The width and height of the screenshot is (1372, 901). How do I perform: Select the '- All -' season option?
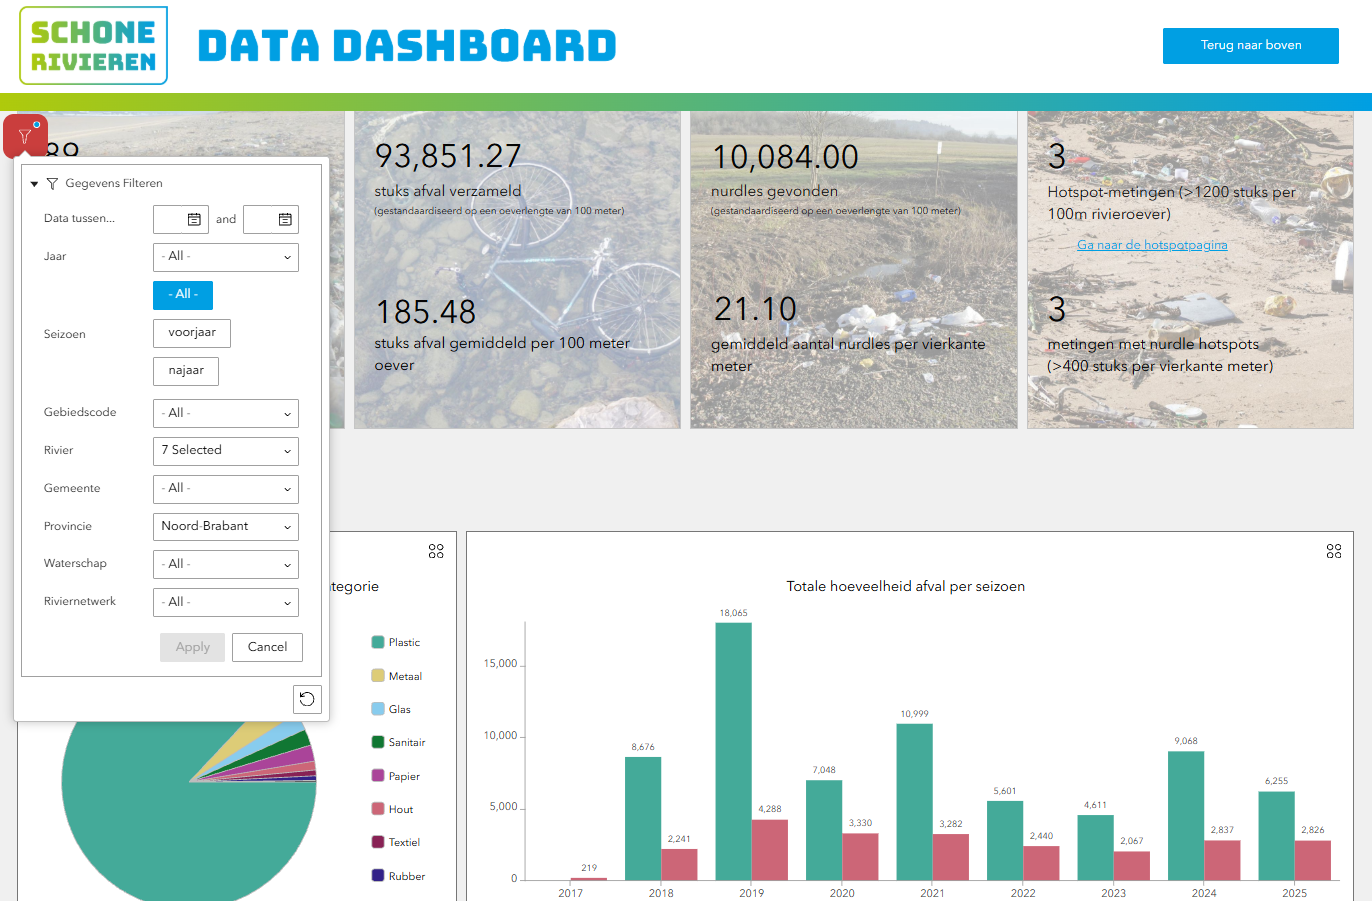click(x=183, y=295)
